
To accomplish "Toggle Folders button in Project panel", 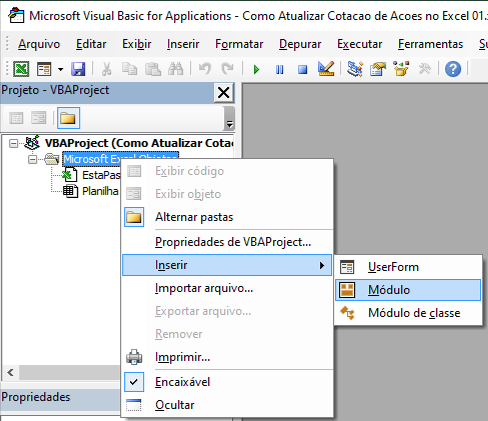I will coord(68,118).
